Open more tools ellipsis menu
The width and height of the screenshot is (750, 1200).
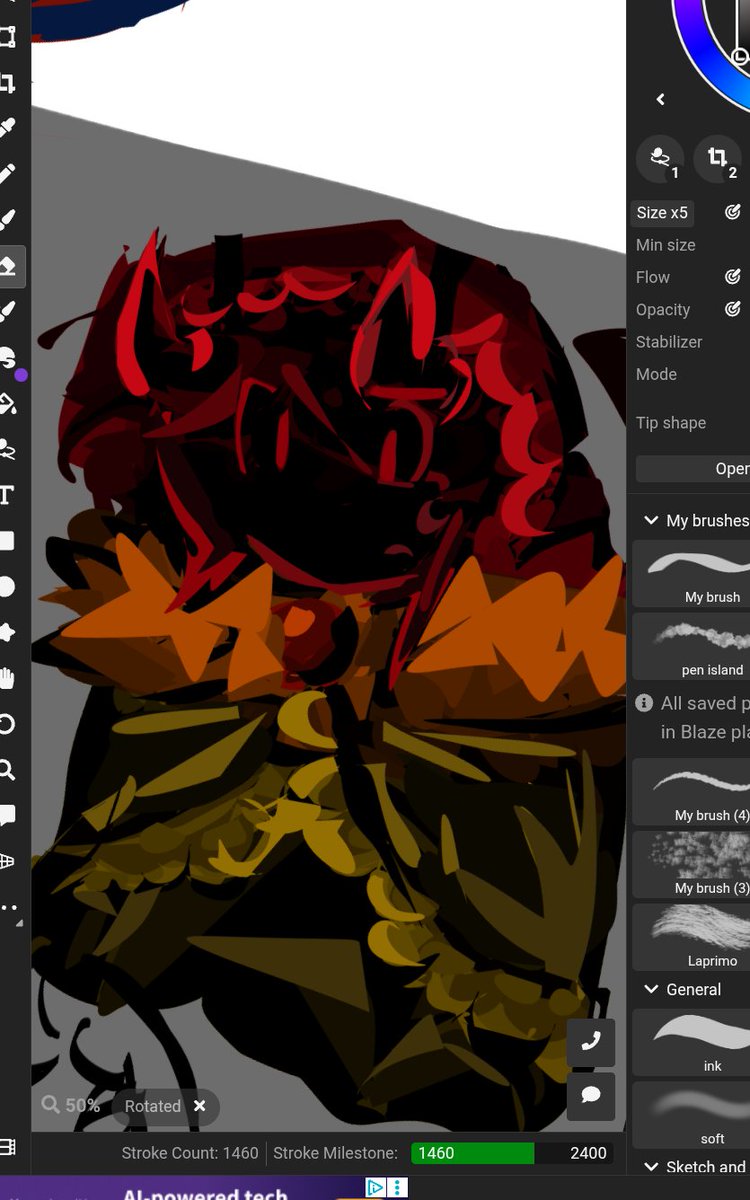pos(9,909)
